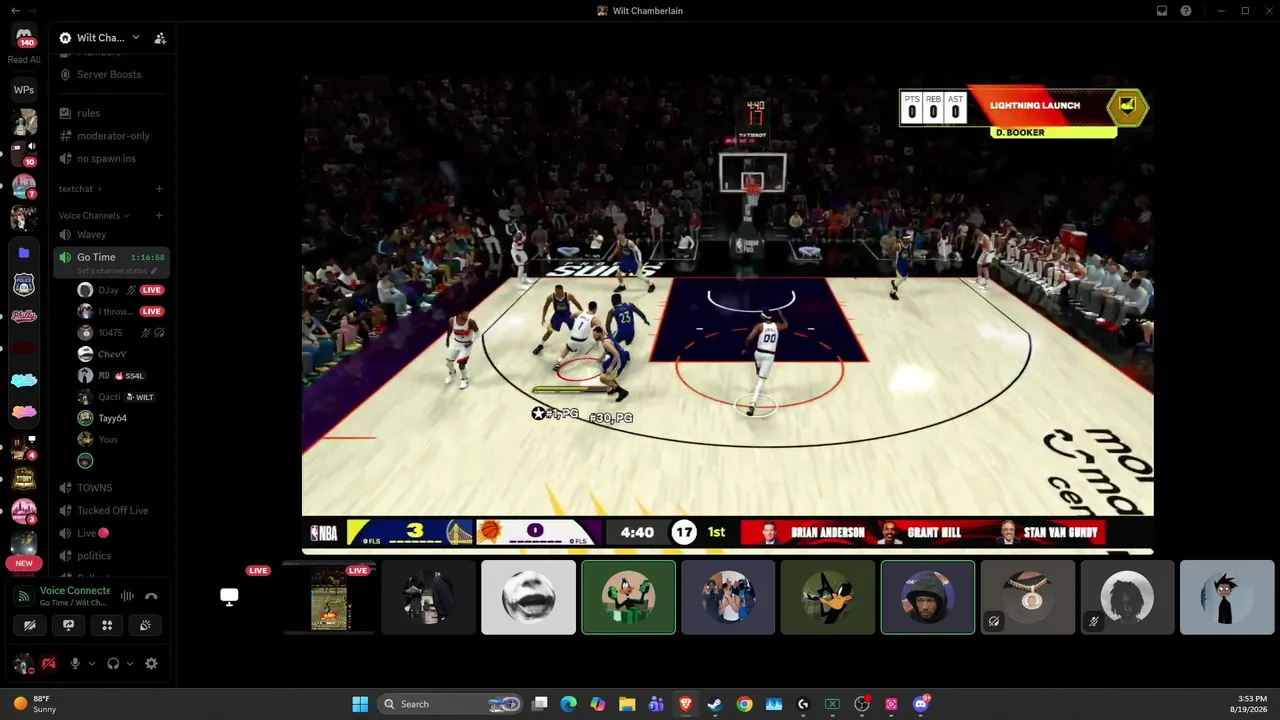Watch DJay's LIVE stream badge
The width and height of the screenshot is (1280, 720).
coord(151,290)
